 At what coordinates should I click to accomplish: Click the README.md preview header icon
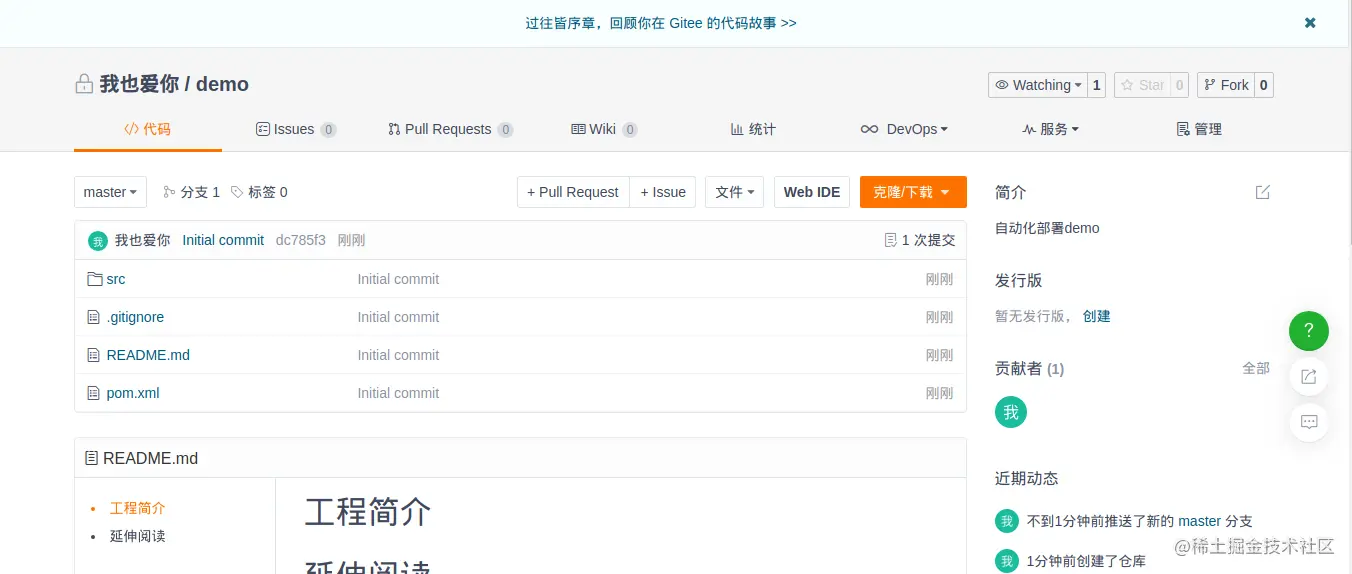click(x=92, y=458)
